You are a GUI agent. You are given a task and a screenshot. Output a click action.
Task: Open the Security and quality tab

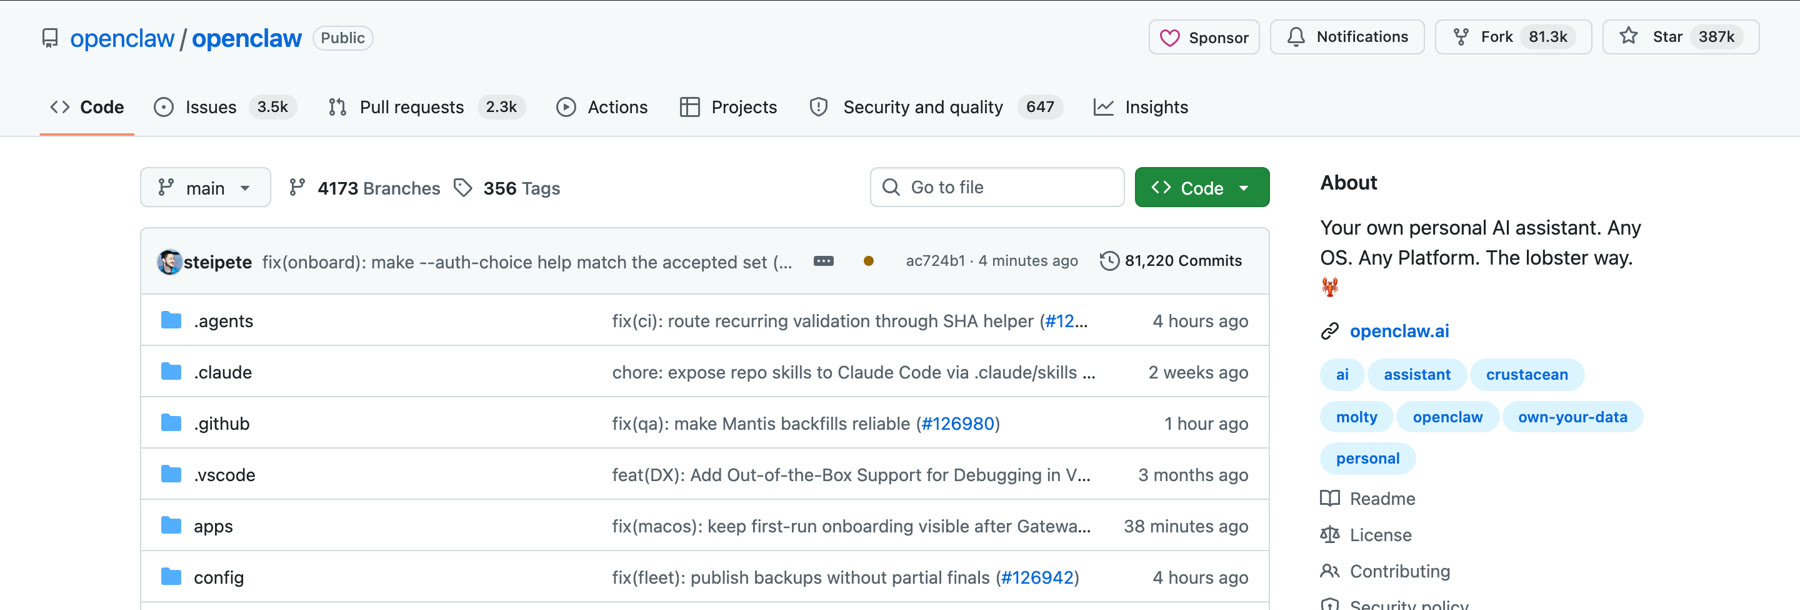pyautogui.click(x=935, y=107)
